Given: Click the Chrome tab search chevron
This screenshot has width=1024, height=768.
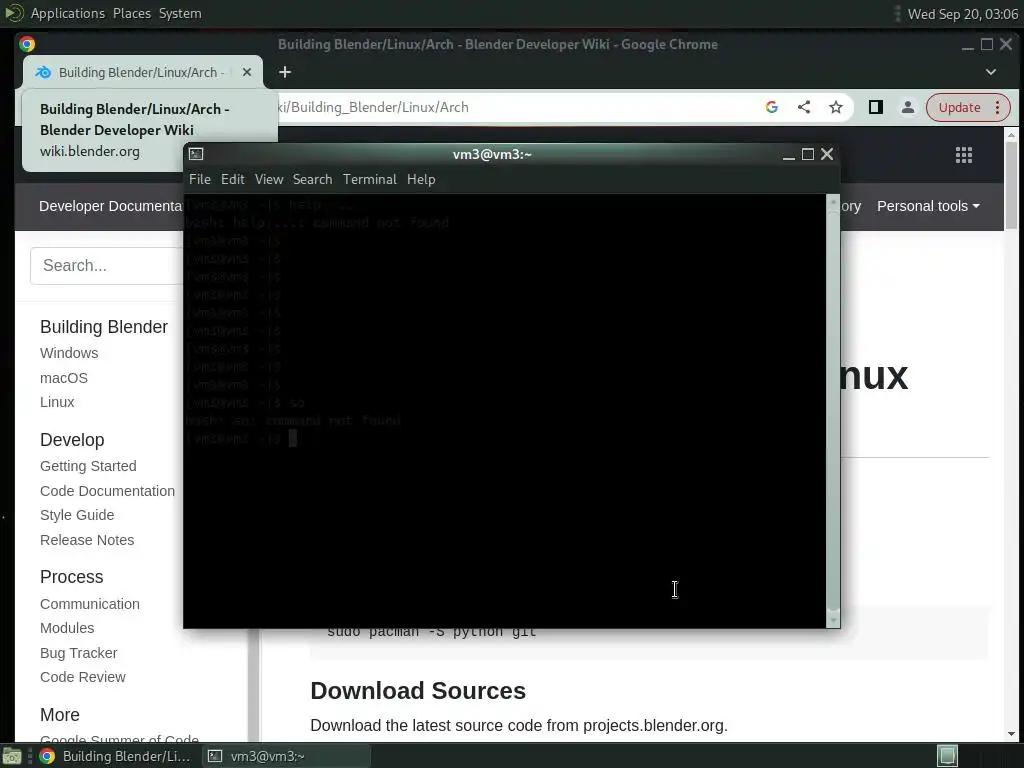Looking at the screenshot, I should (x=991, y=72).
